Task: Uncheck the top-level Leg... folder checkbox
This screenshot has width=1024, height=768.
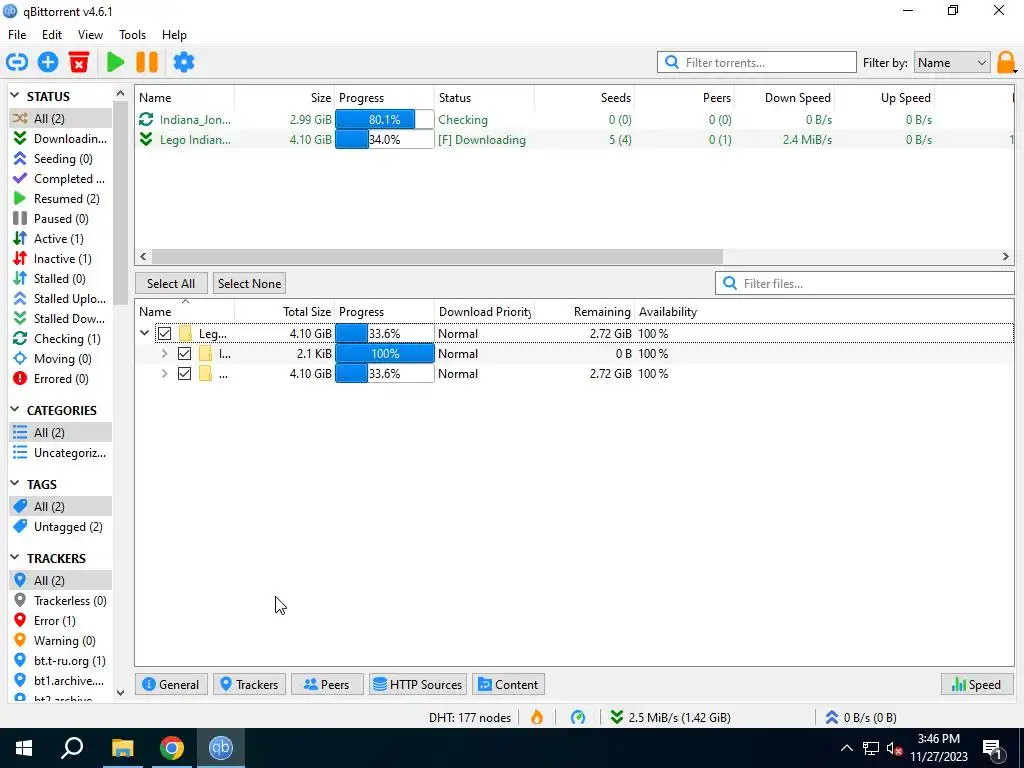Action: (x=165, y=334)
